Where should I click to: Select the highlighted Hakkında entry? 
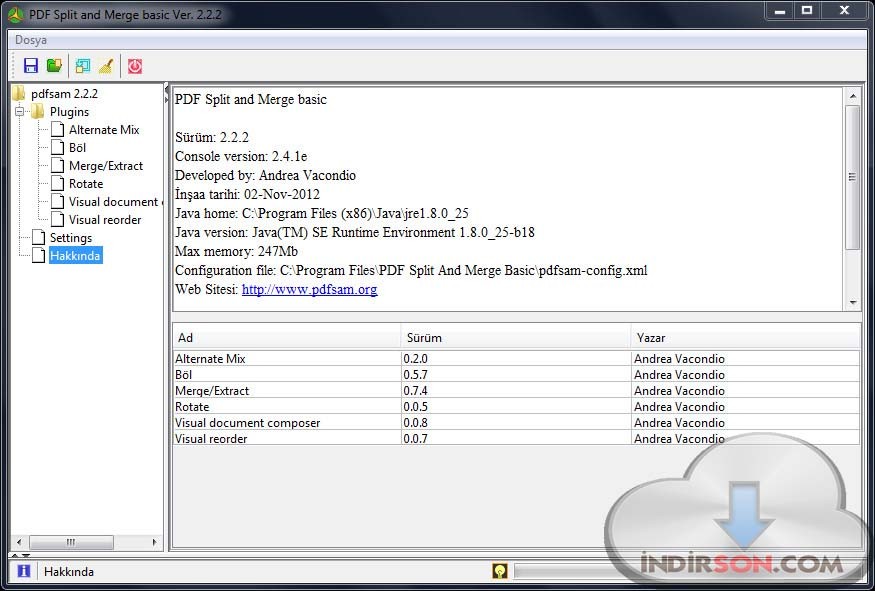75,256
